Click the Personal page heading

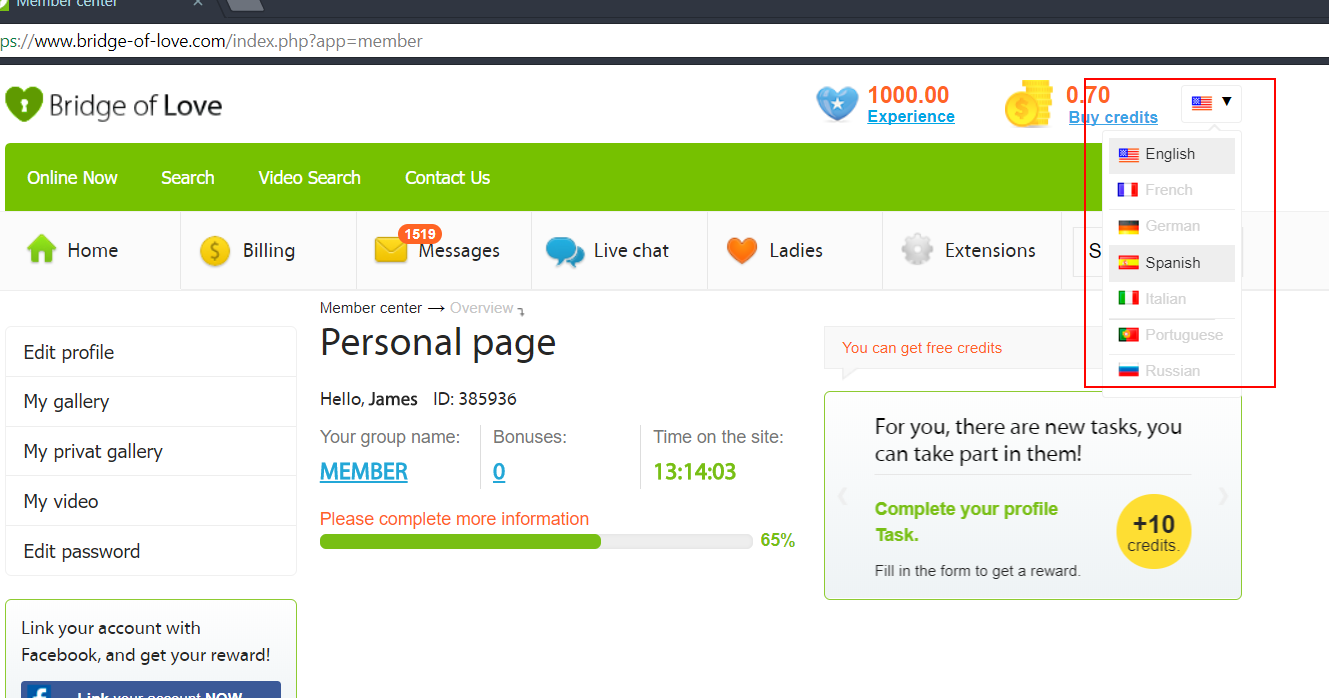[x=438, y=343]
